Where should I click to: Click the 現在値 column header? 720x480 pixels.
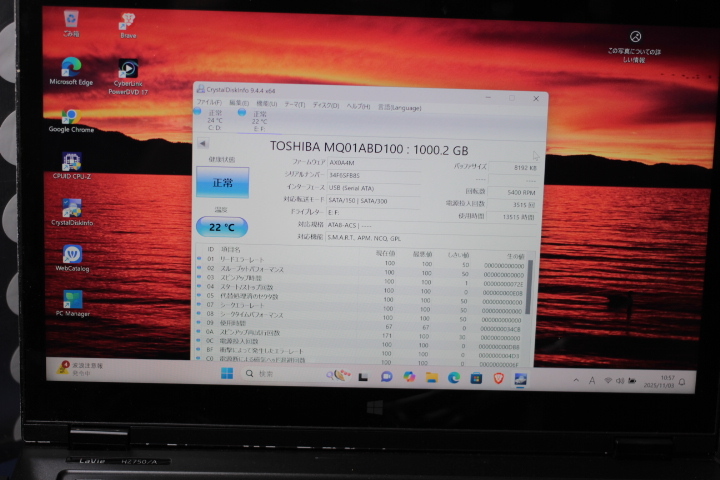pyautogui.click(x=385, y=253)
